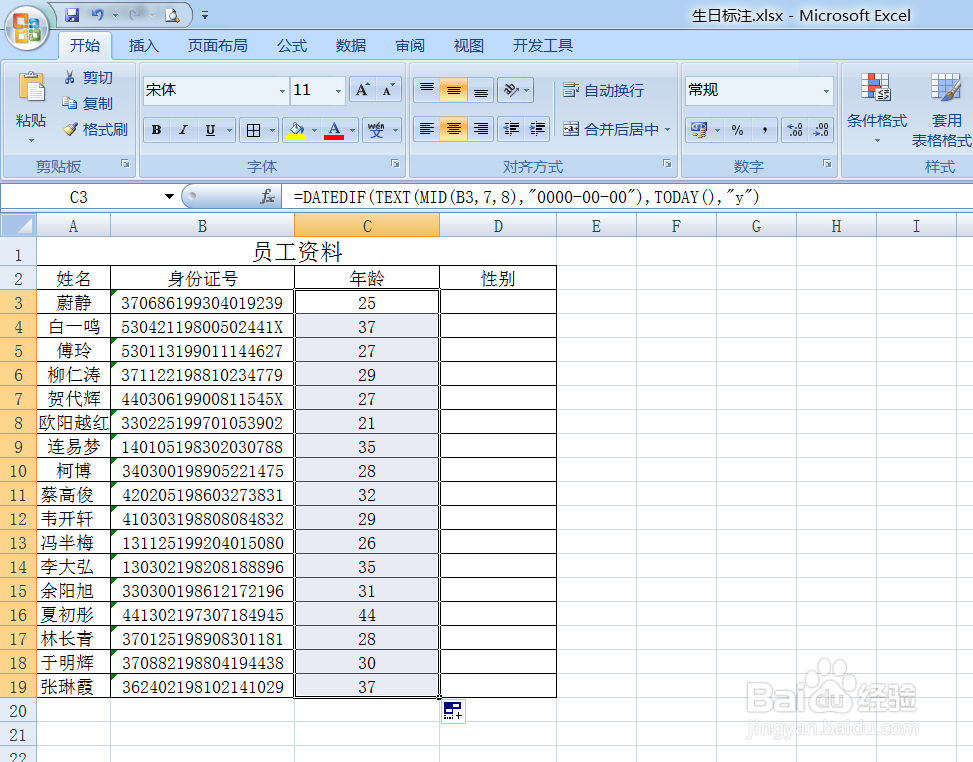The height and width of the screenshot is (762, 973).
Task: Customize Quick Access Toolbar dropdown
Action: 205,15
